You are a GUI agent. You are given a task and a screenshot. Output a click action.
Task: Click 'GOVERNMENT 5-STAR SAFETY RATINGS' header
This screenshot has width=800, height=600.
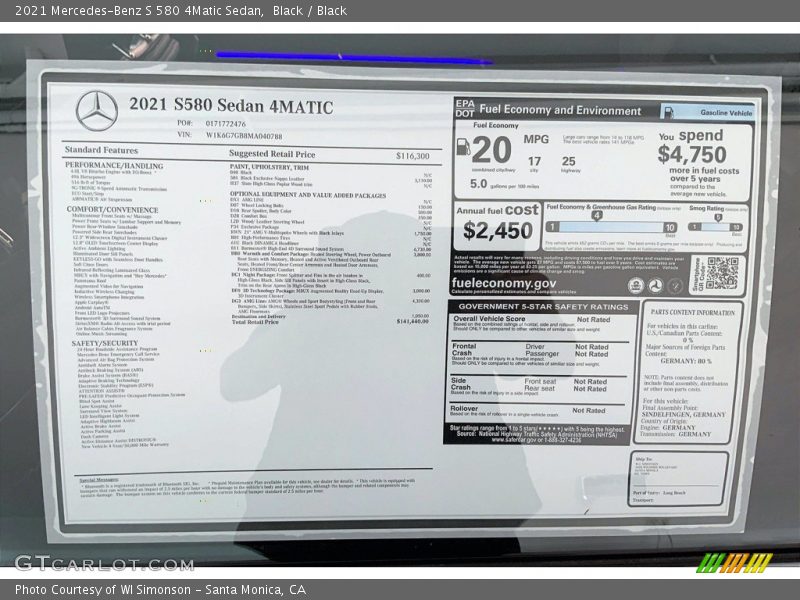click(x=543, y=307)
